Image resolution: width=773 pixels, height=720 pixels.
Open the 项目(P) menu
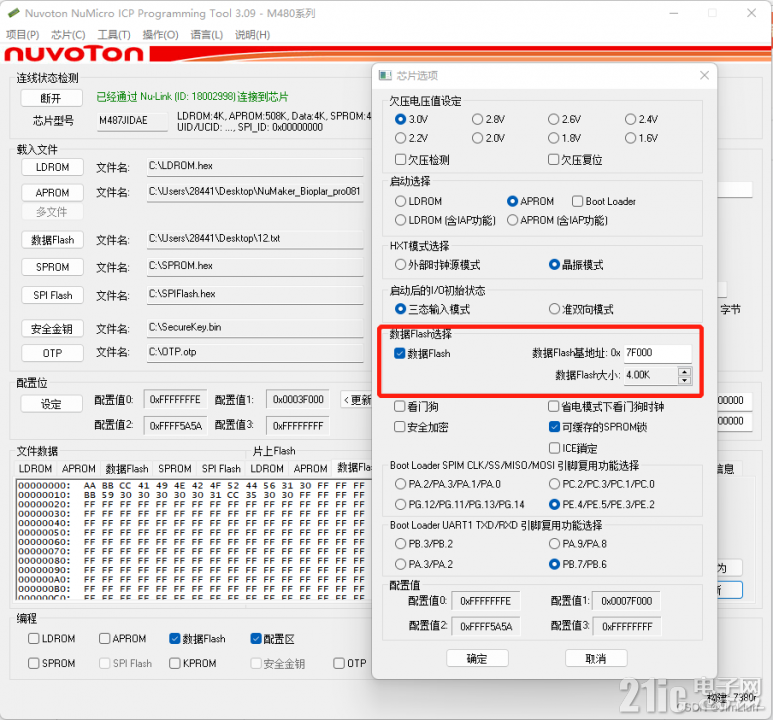(x=22, y=35)
